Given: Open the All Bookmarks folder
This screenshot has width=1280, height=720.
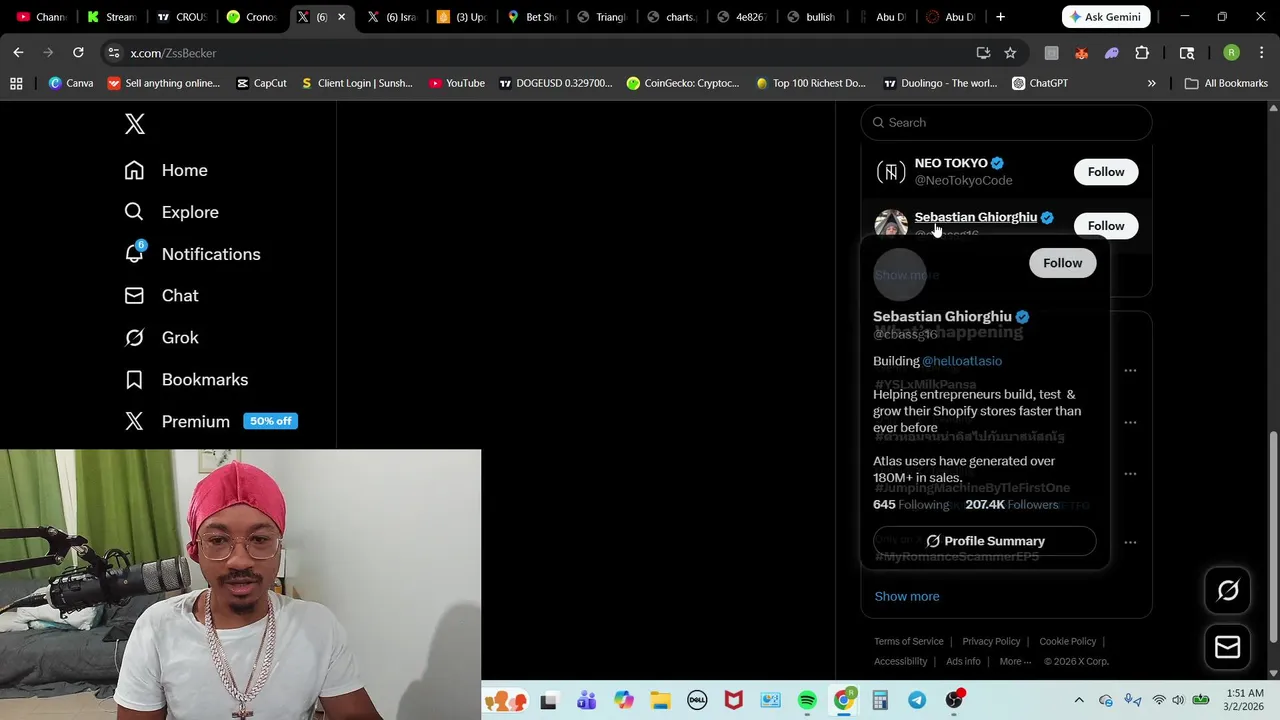Looking at the screenshot, I should tap(1226, 83).
